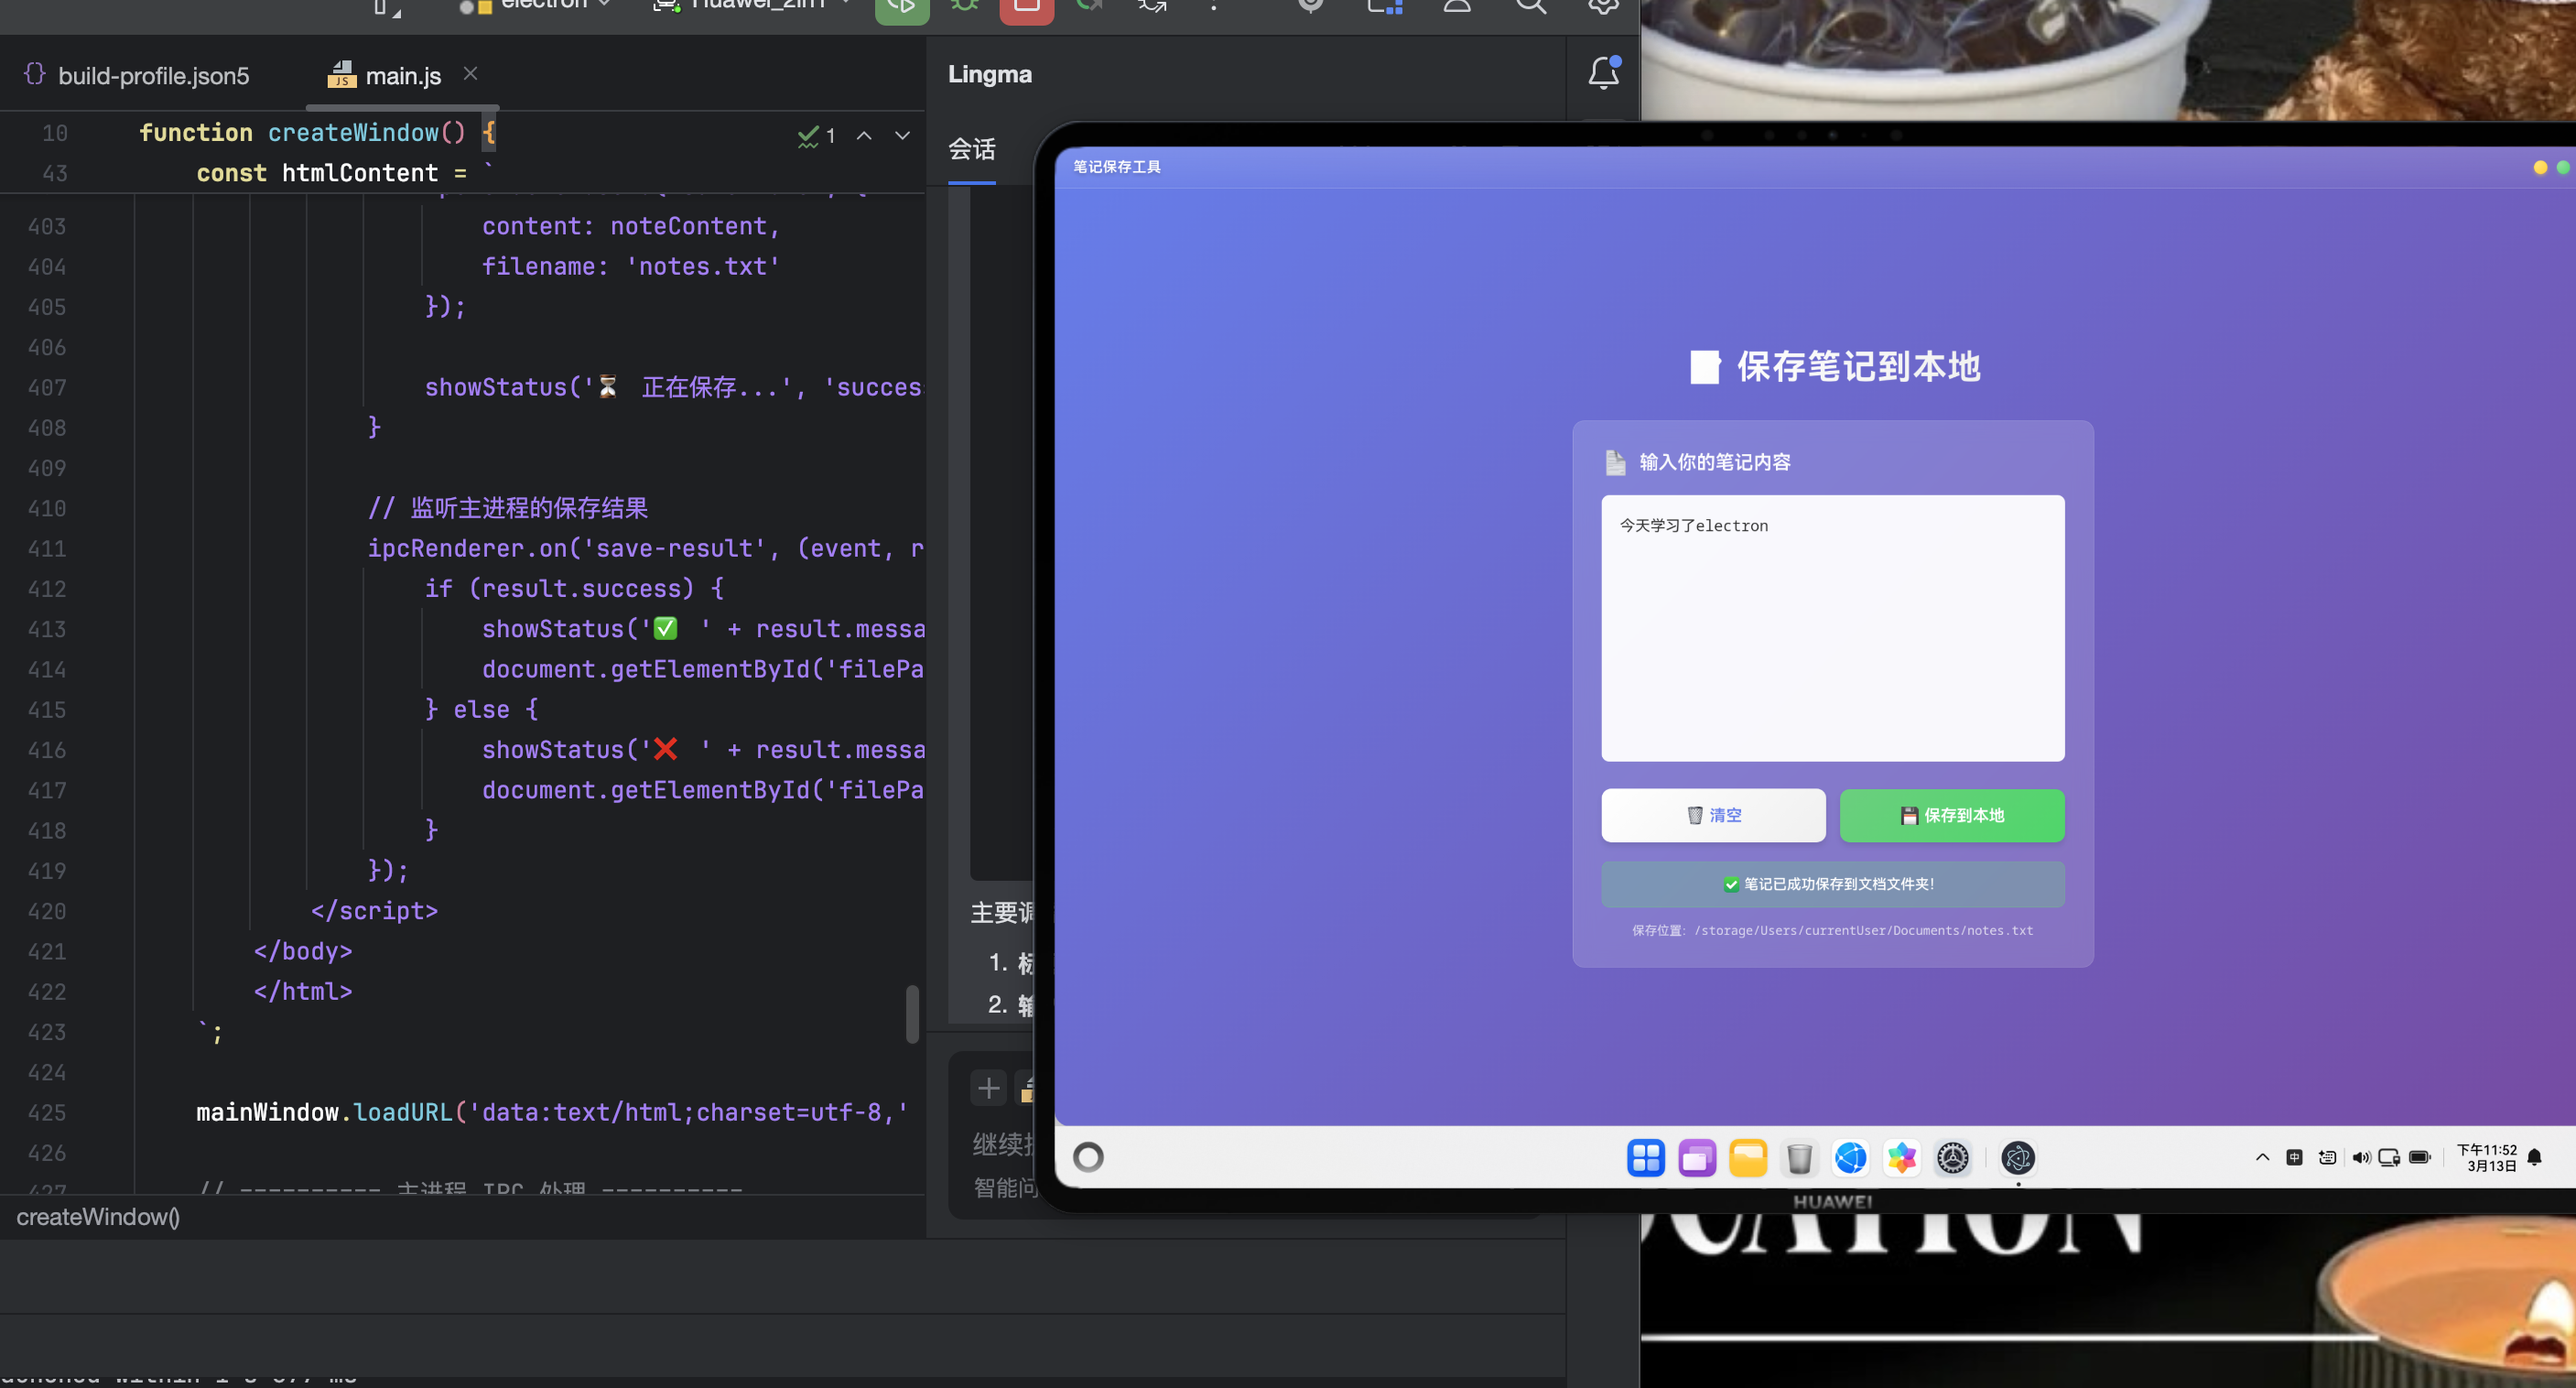Screen dimensions: 2576x1388
Task: Click the green Run button in toolbar
Action: [x=901, y=8]
